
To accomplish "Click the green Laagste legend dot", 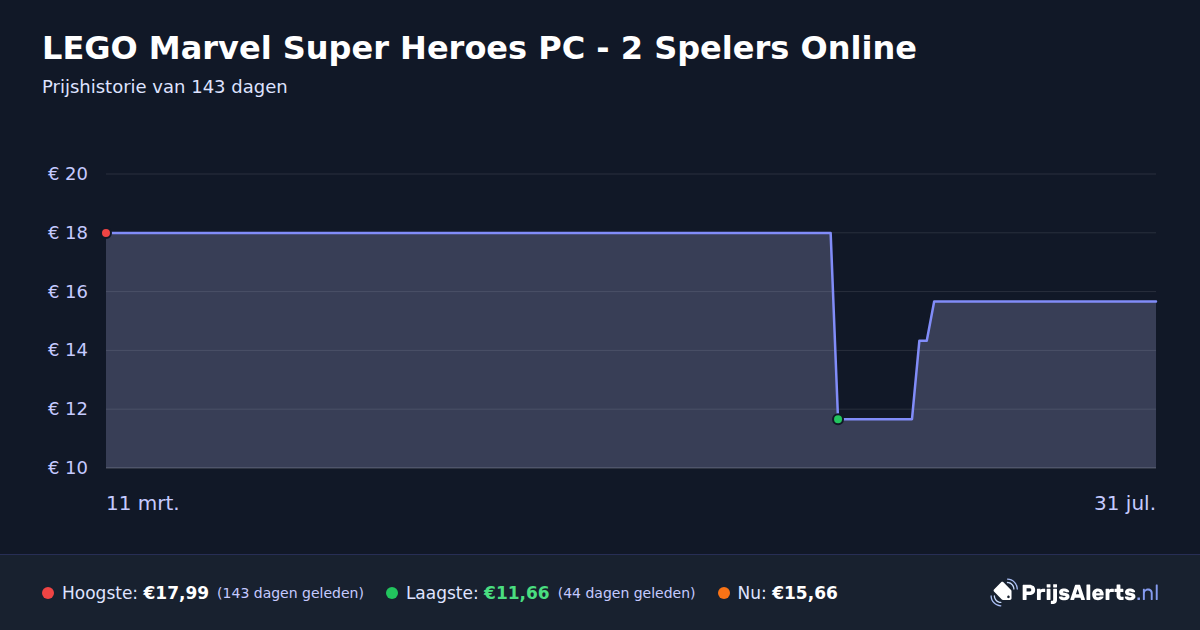I will pyautogui.click(x=392, y=593).
